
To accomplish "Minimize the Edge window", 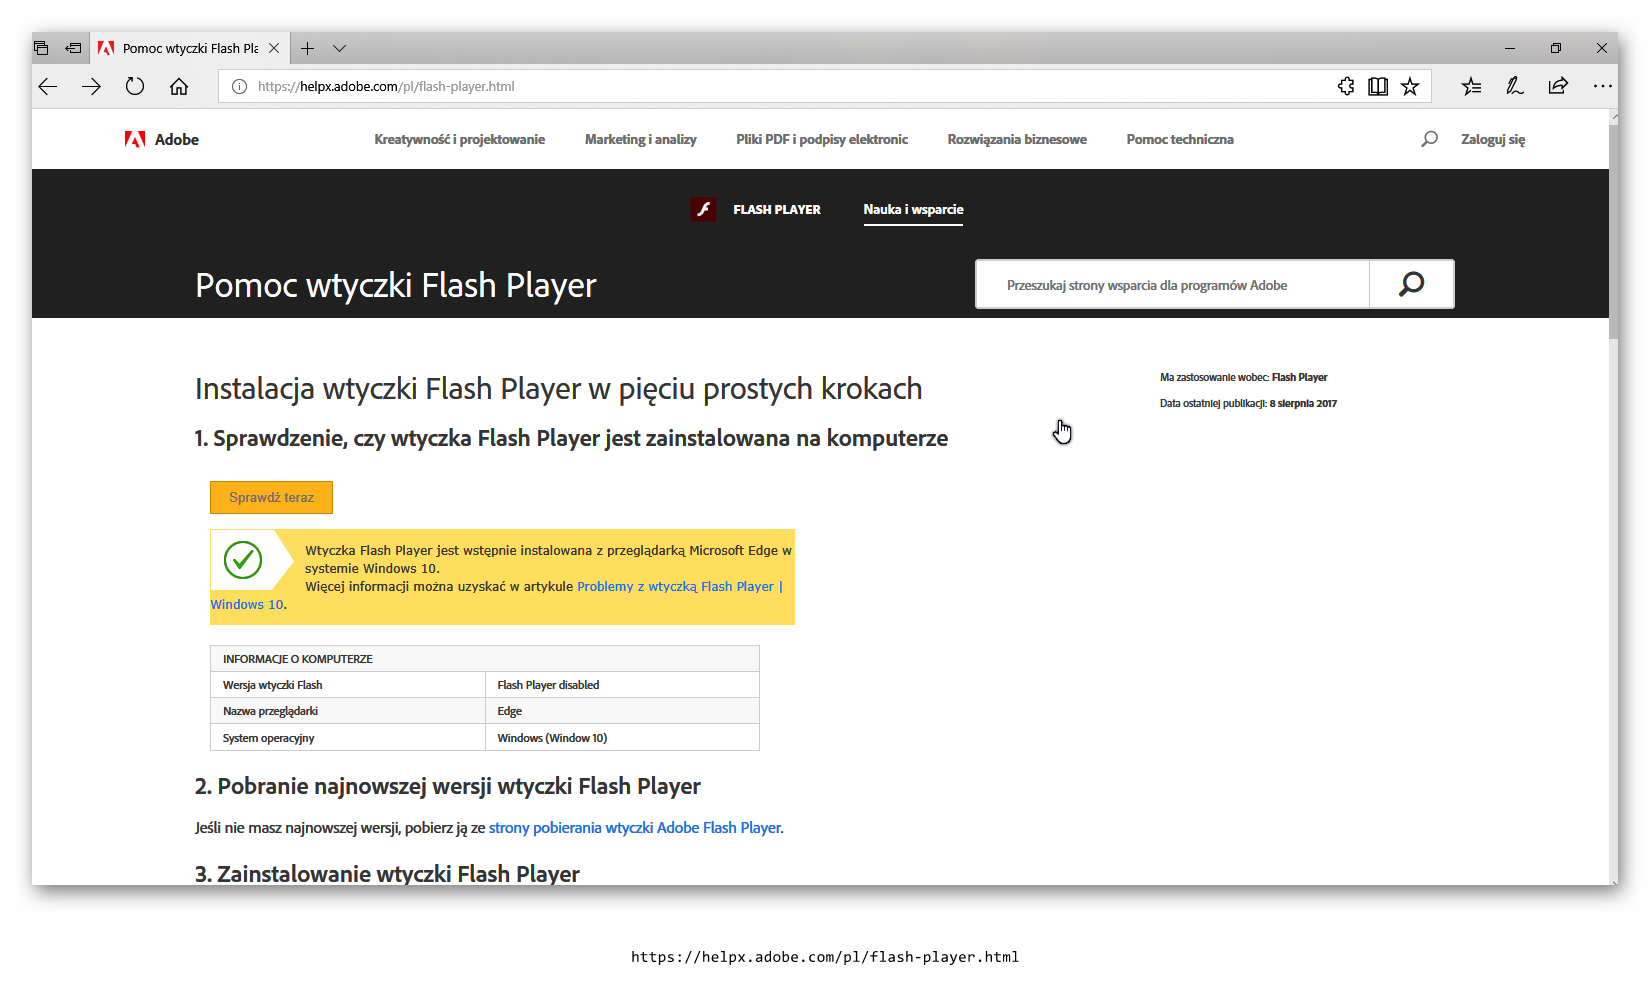I will [1510, 48].
